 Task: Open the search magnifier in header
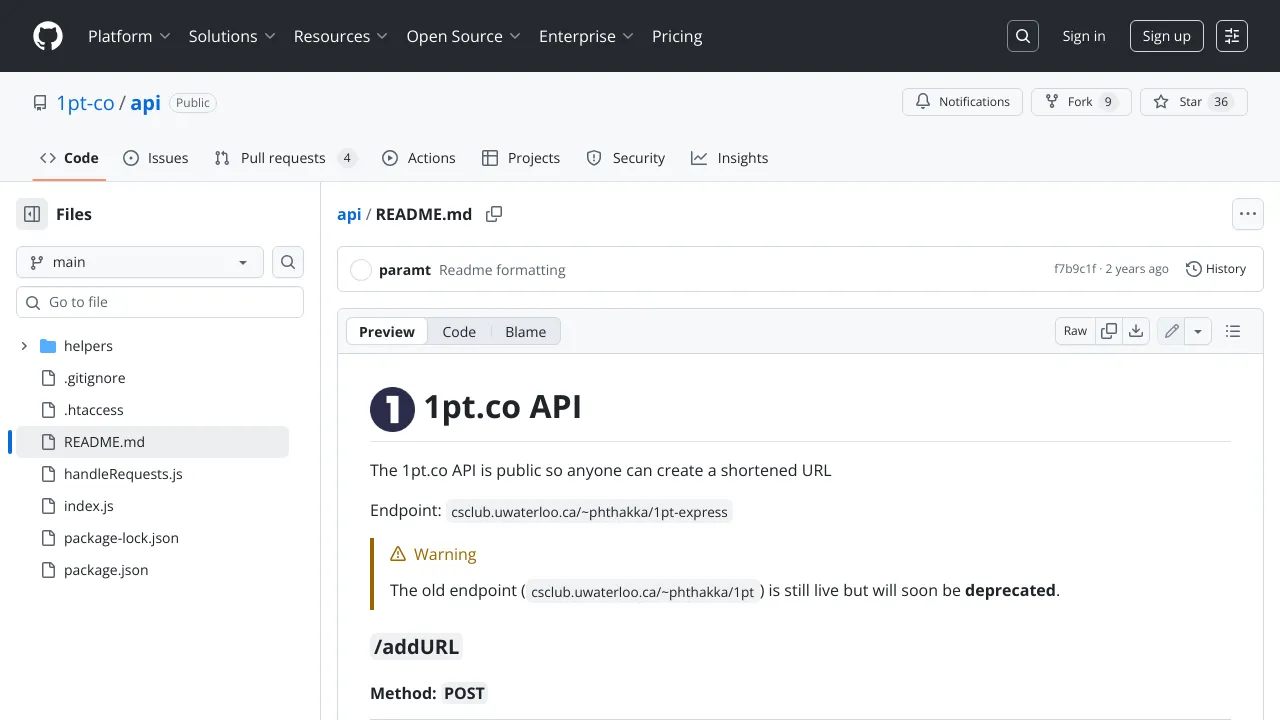[1023, 36]
